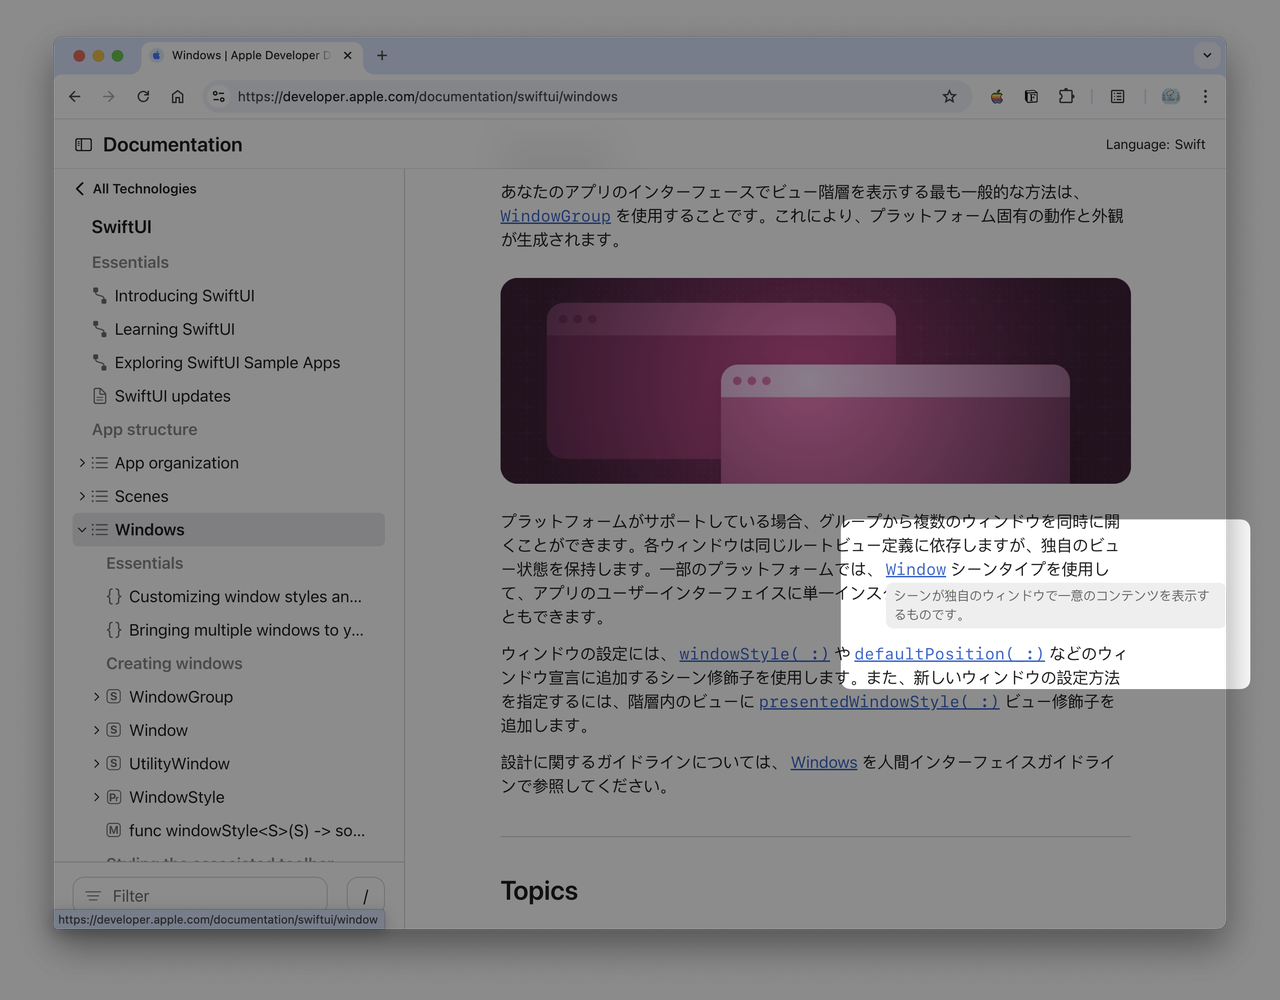Image resolution: width=1280 pixels, height=1000 pixels.
Task: Open Exploring SwiftUI Sample Apps
Action: click(227, 363)
